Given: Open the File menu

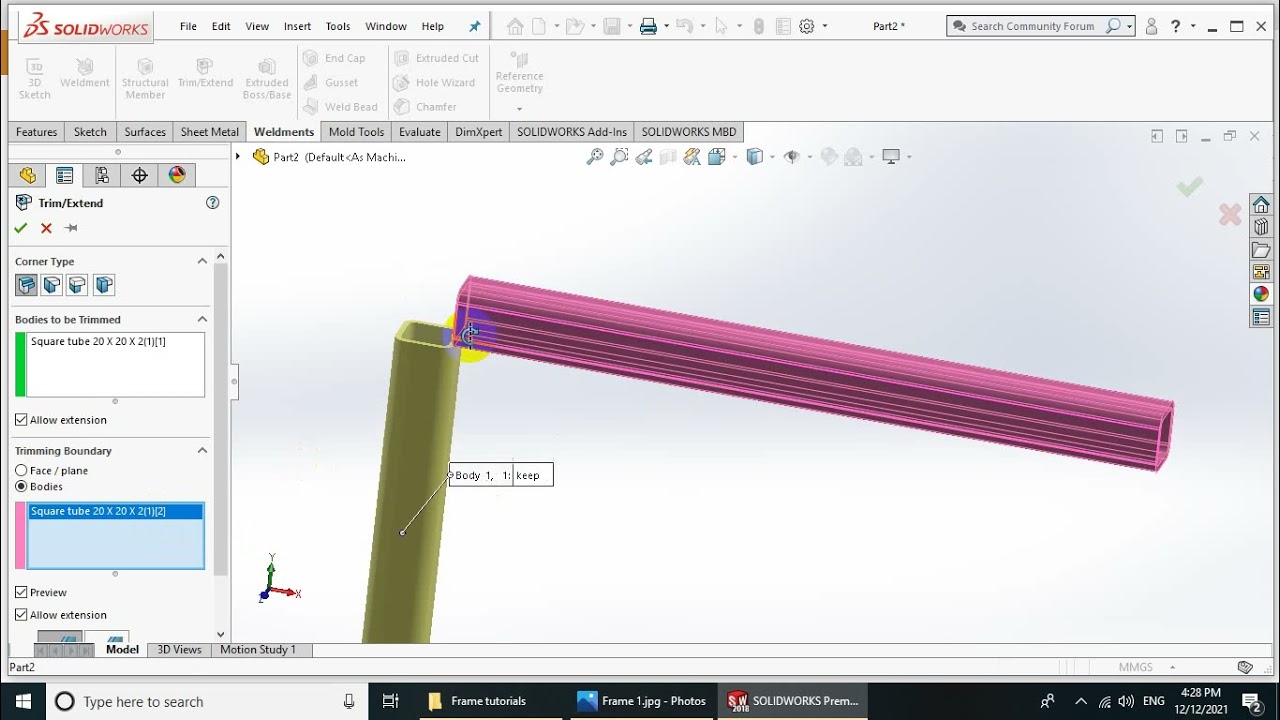Looking at the screenshot, I should coord(188,26).
